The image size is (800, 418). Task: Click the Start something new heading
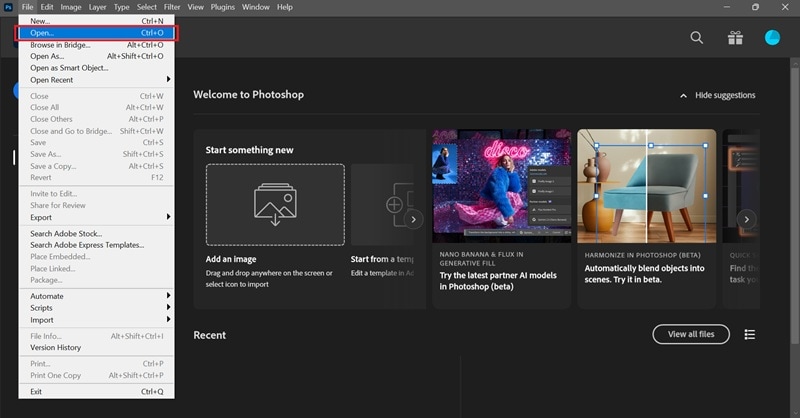tap(249, 150)
